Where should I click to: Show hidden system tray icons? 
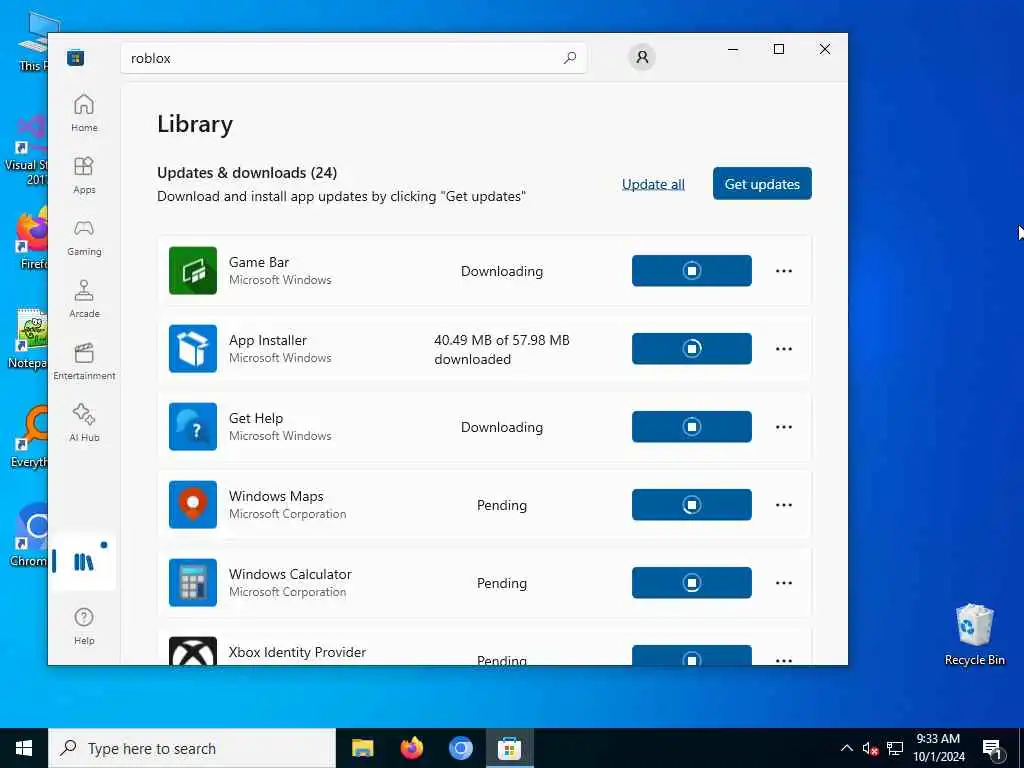coord(846,748)
